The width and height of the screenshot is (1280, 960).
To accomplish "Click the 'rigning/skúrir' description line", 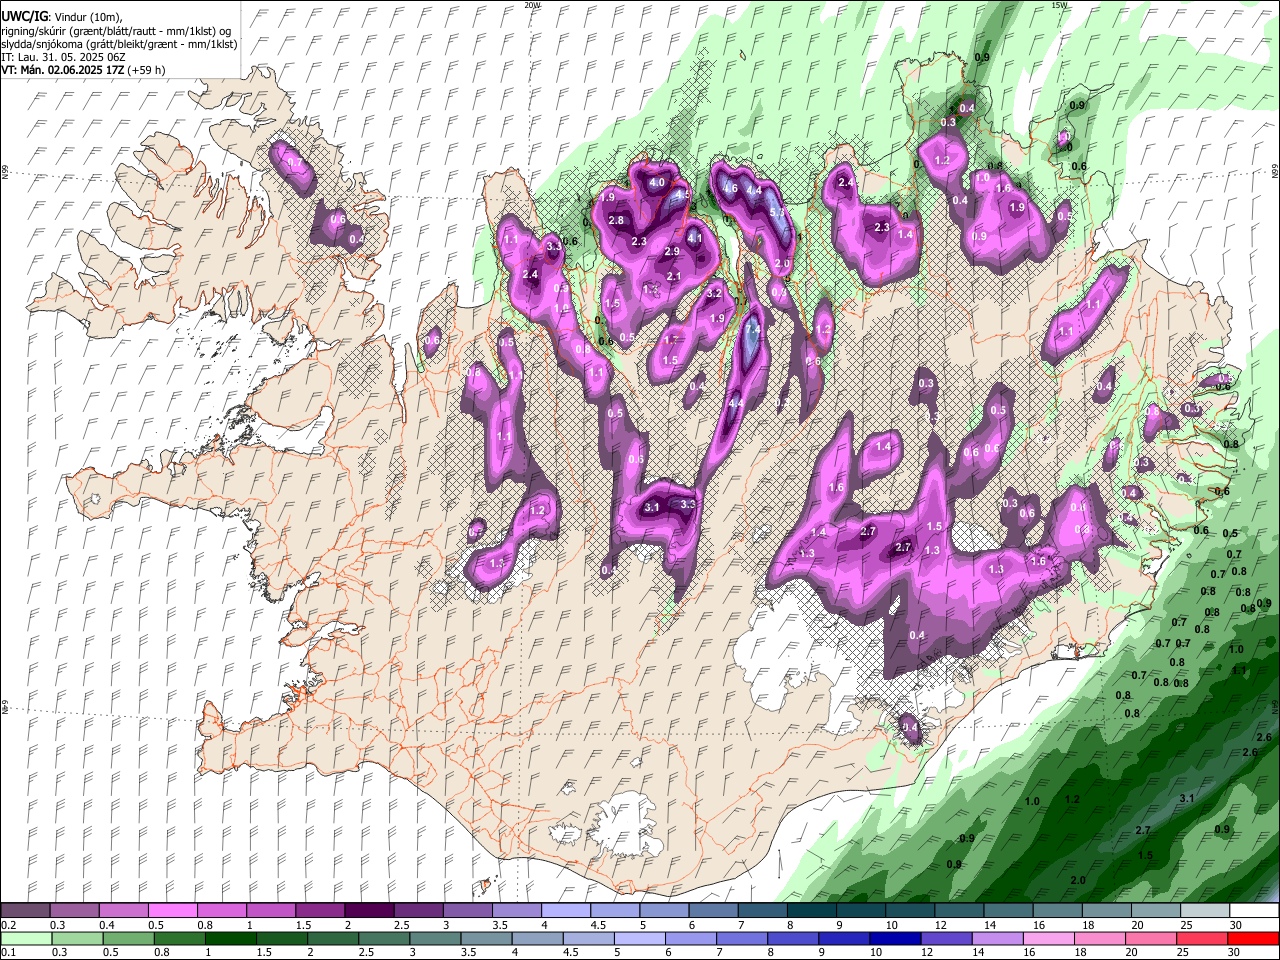I will pos(116,31).
